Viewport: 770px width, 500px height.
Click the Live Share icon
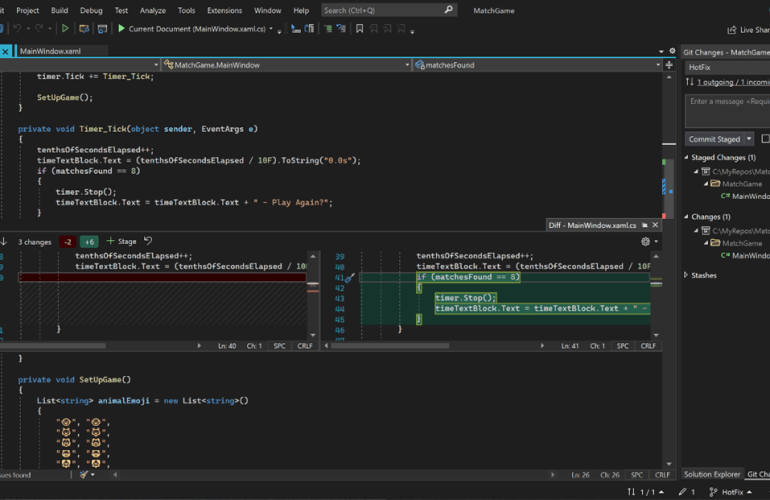pos(730,30)
